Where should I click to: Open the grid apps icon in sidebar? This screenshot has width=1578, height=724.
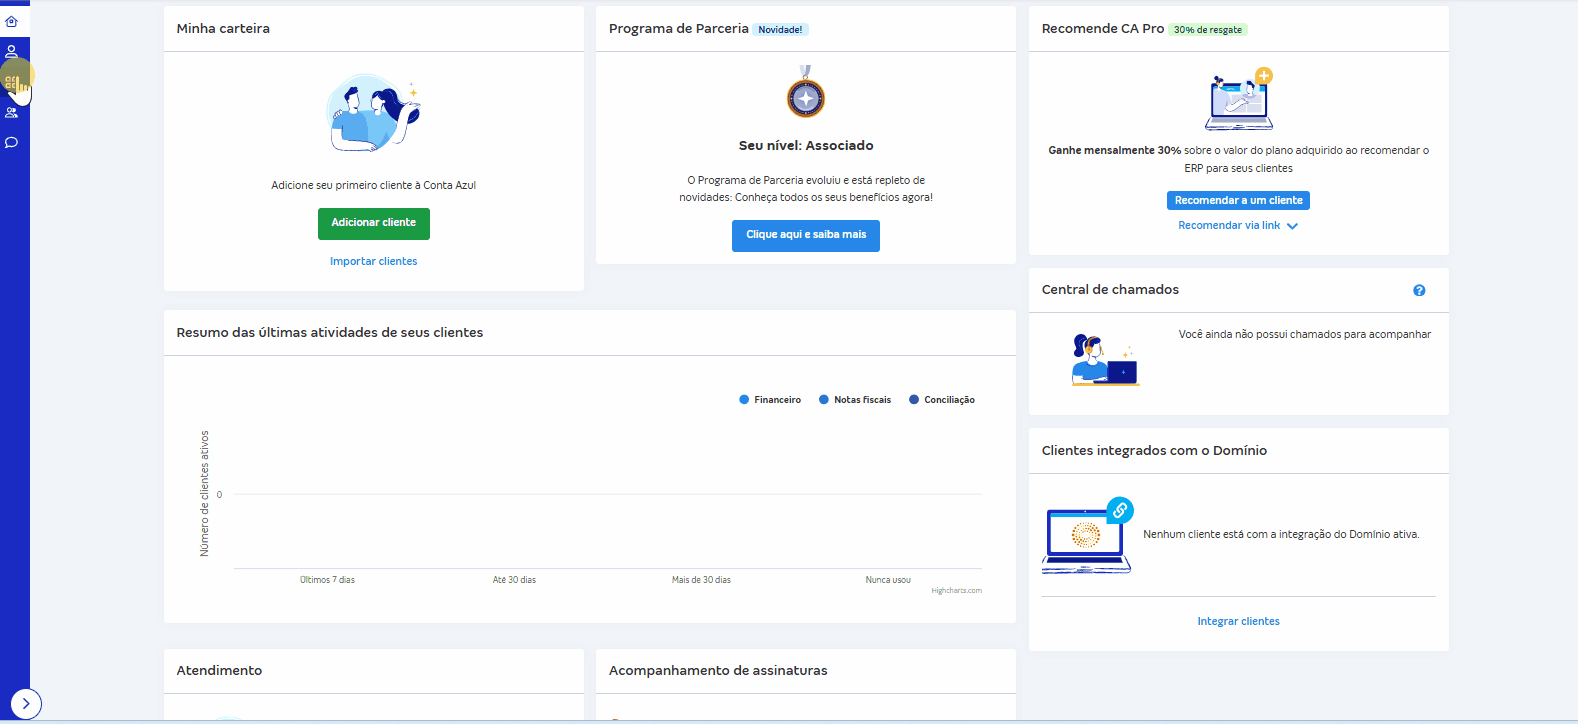[11, 82]
